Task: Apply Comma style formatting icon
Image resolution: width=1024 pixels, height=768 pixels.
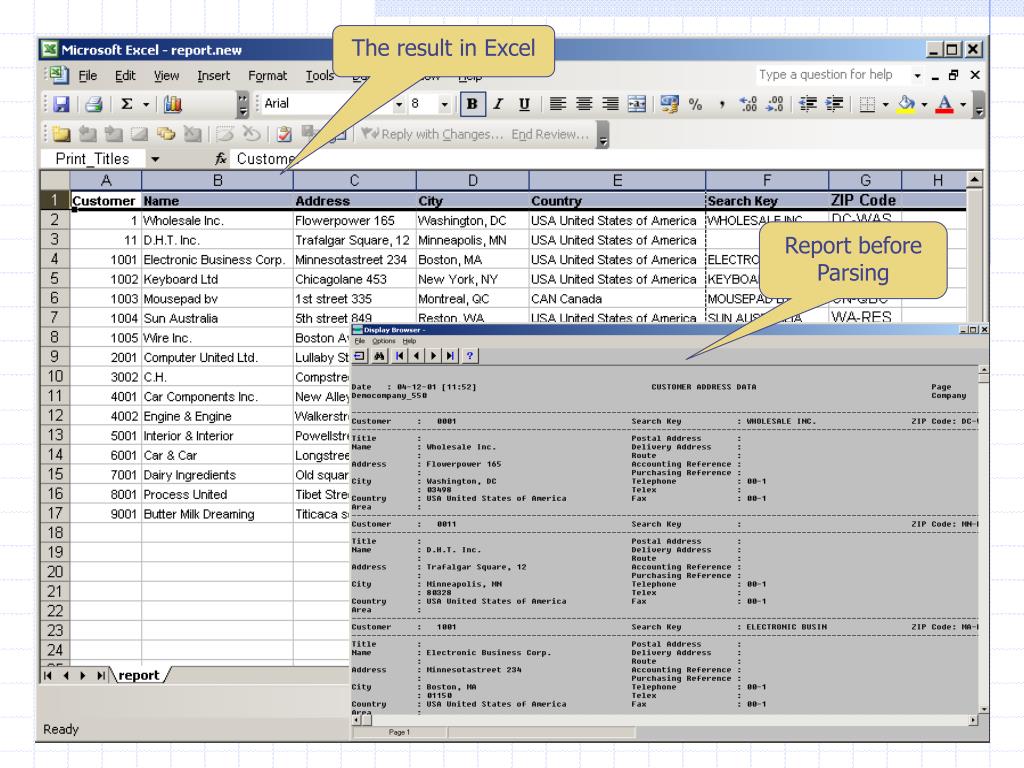Action: point(722,104)
